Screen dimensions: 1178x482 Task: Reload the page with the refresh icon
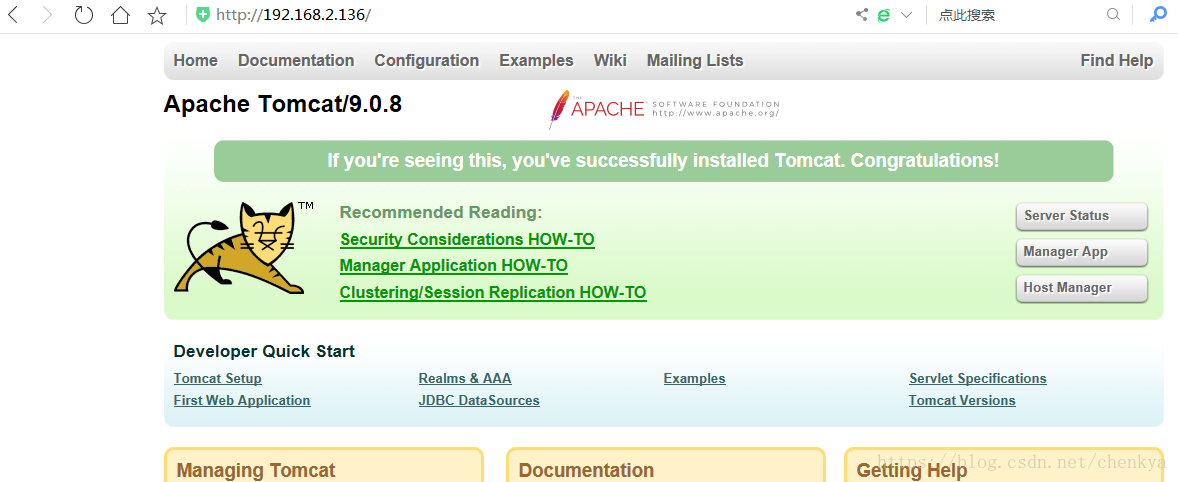[x=83, y=14]
